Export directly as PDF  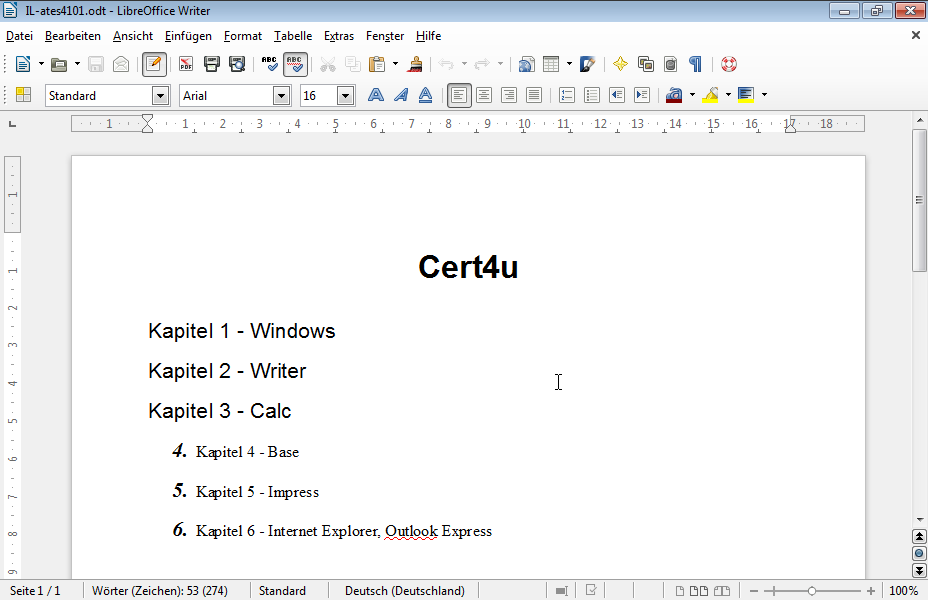[x=186, y=64]
